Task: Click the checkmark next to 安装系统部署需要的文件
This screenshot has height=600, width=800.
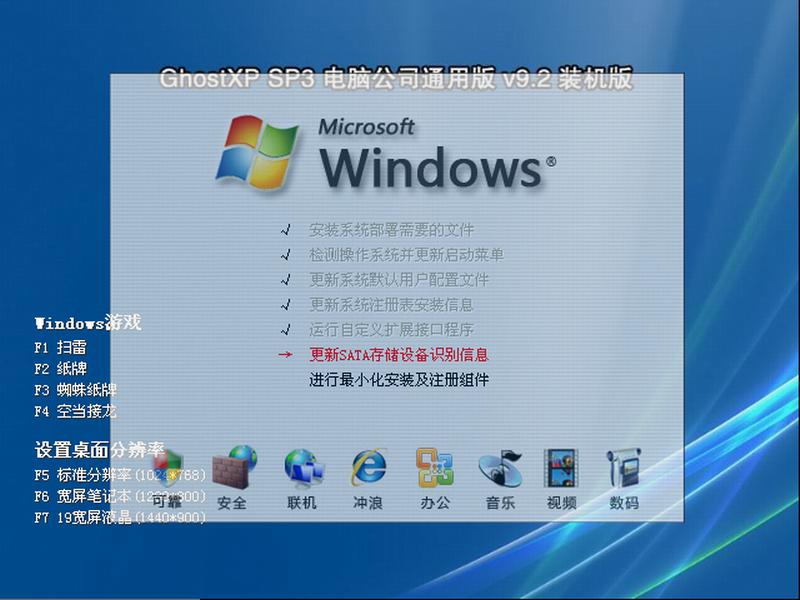Action: [x=284, y=229]
